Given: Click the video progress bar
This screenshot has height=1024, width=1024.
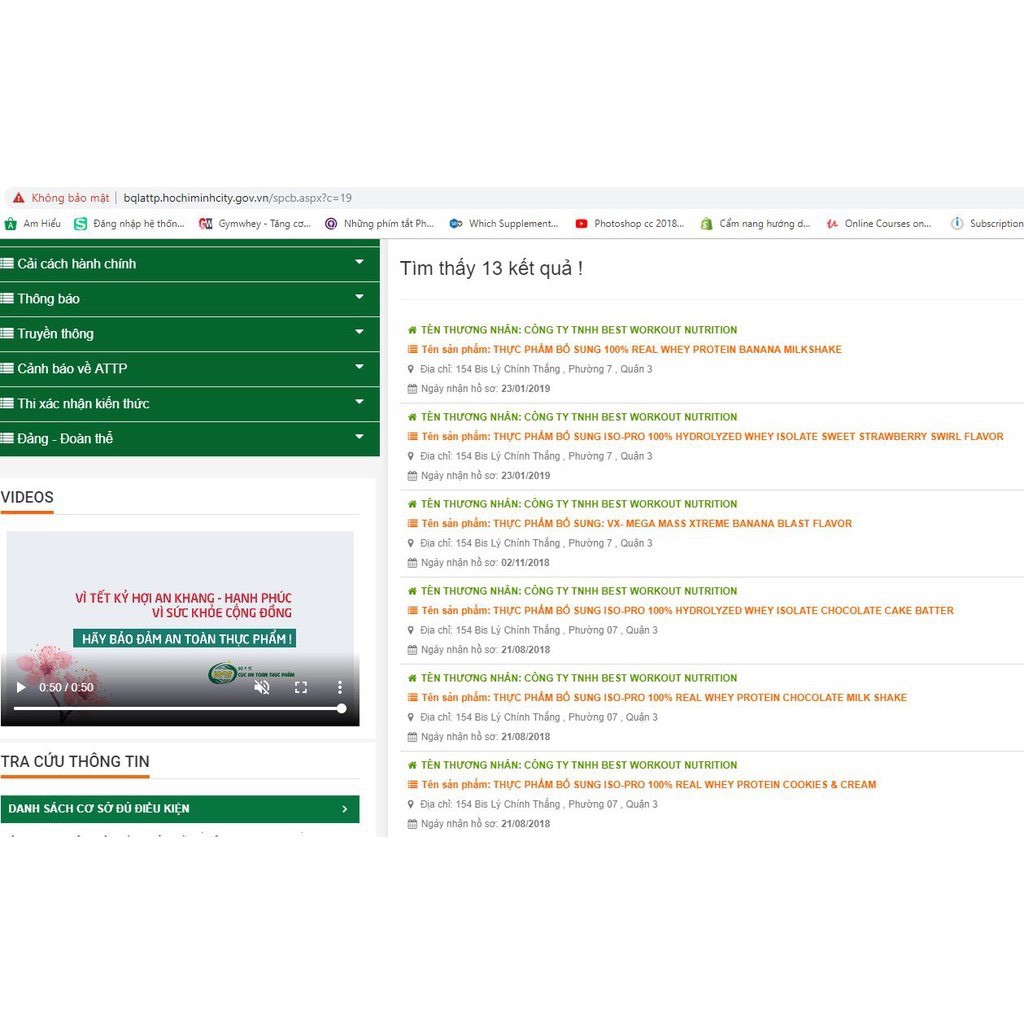Looking at the screenshot, I should (180, 708).
